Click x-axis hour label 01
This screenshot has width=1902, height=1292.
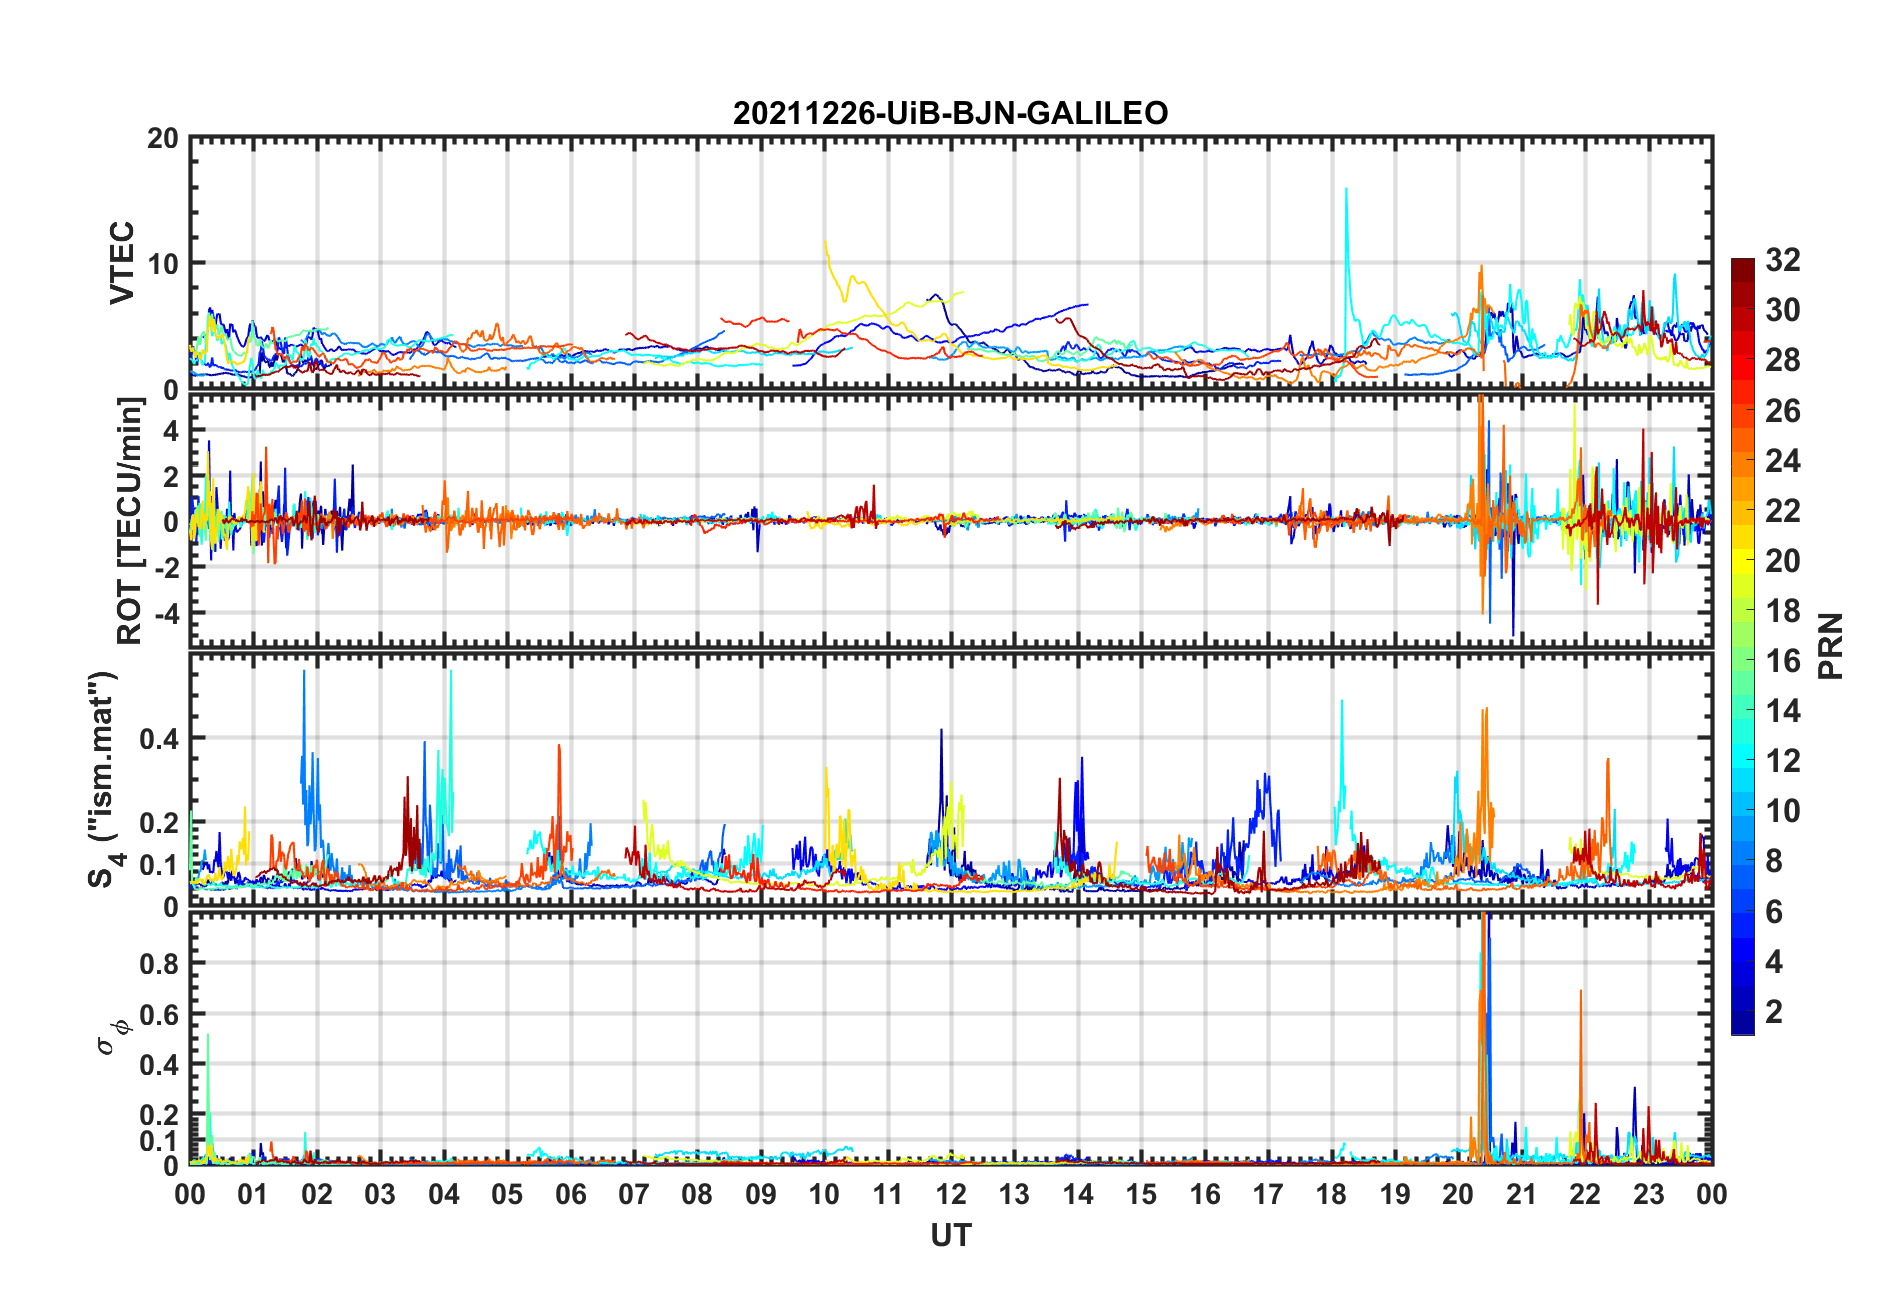(x=253, y=1194)
